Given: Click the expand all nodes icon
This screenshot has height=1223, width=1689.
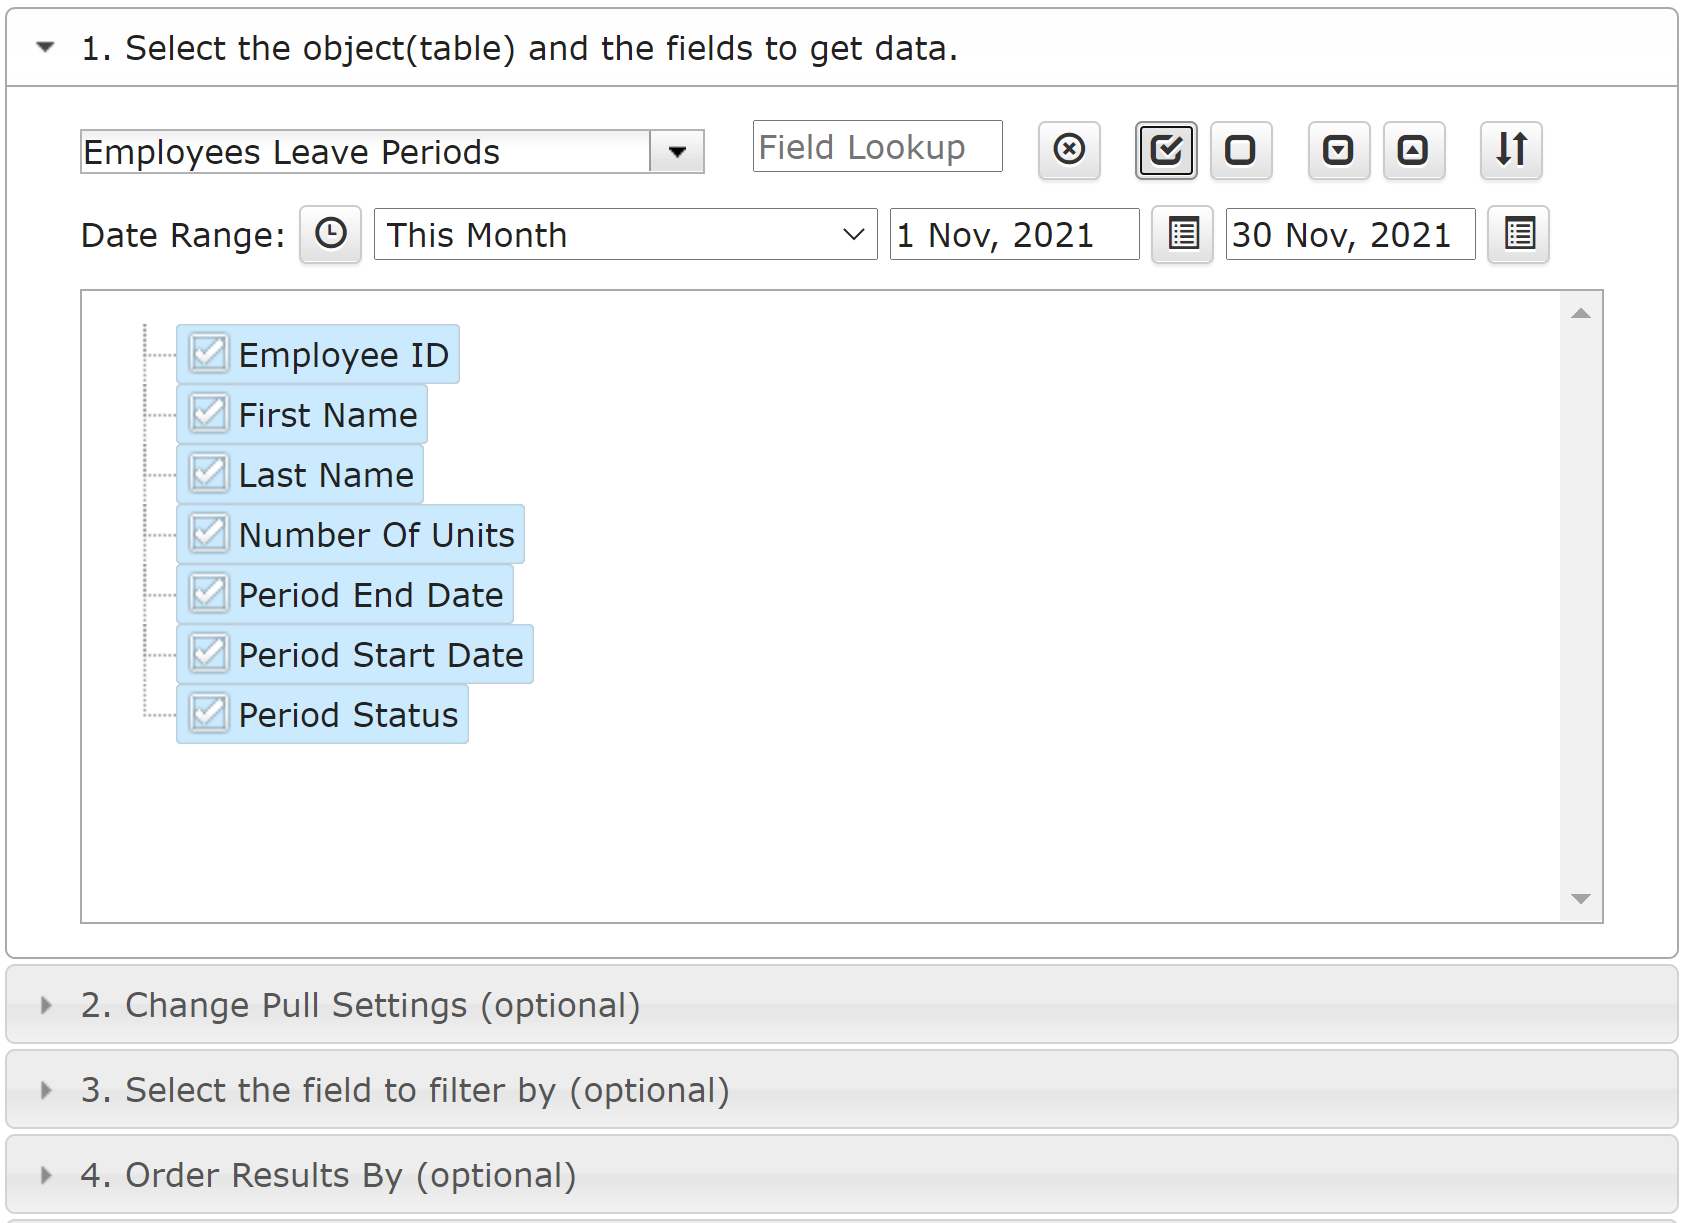Looking at the screenshot, I should click(x=1338, y=150).
